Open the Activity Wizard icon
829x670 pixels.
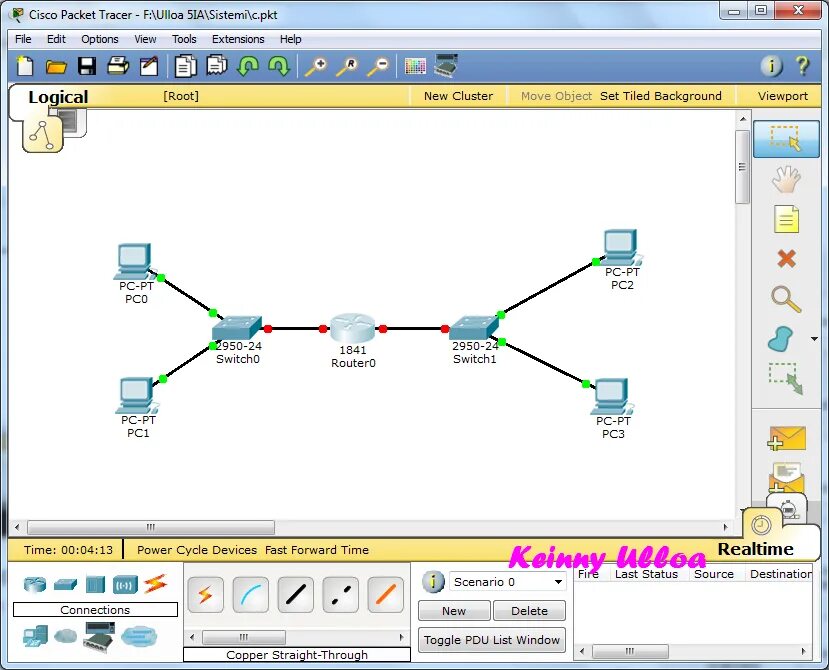149,66
